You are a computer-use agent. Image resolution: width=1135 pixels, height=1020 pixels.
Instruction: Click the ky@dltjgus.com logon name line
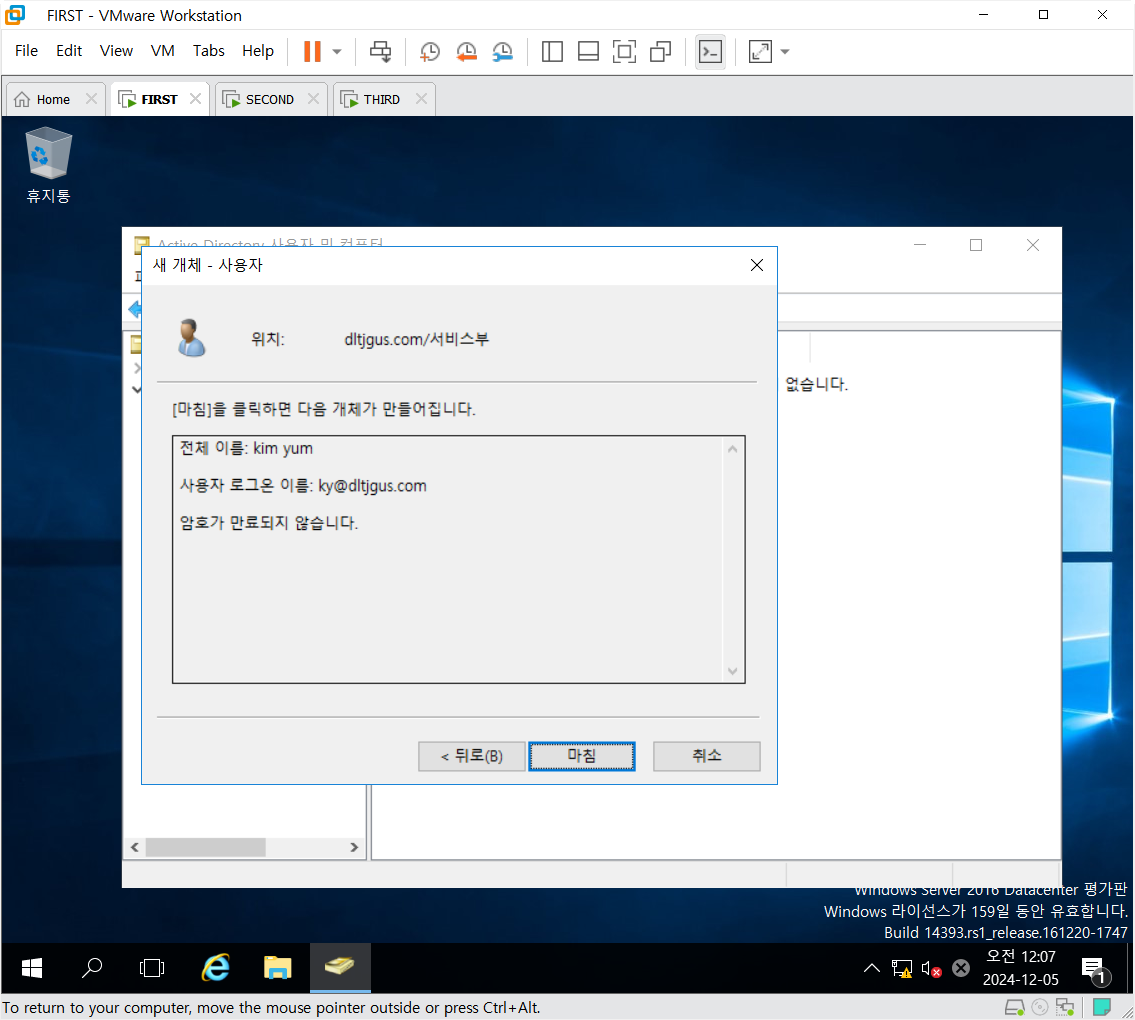[x=303, y=486]
